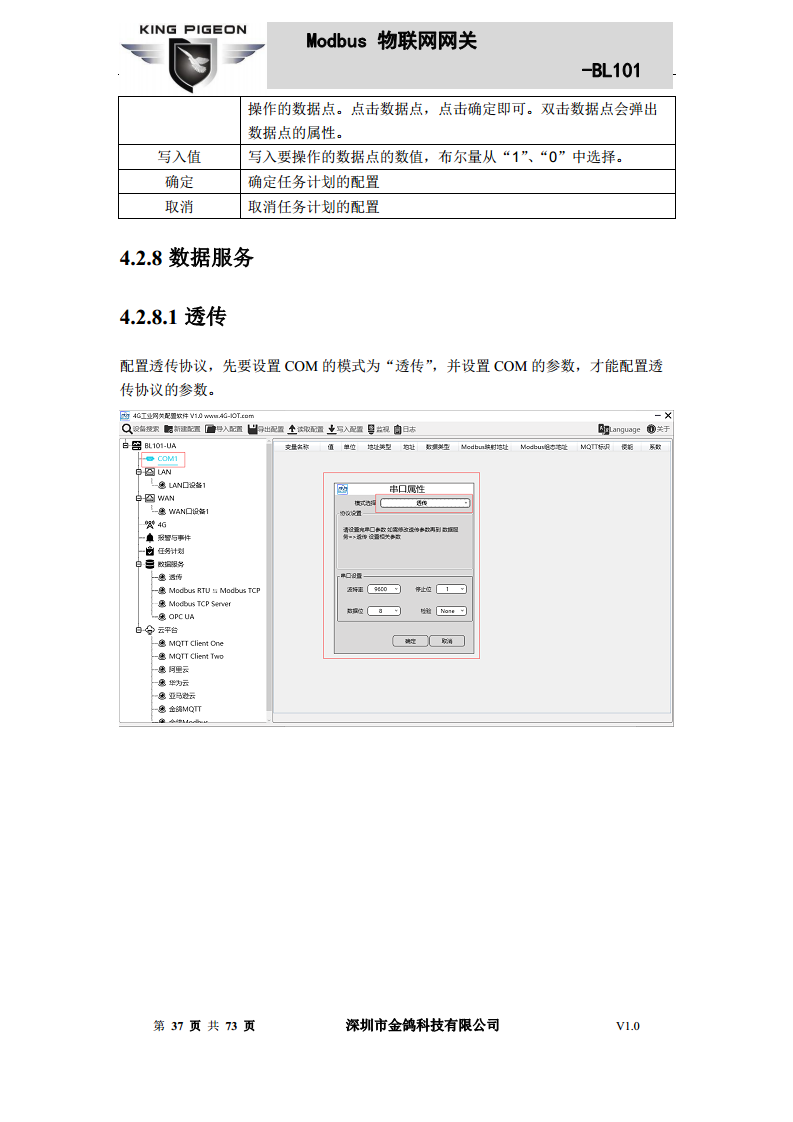The image size is (793, 1122).
Task: Open the 校验 dropdown showing None
Action: pyautogui.click(x=452, y=611)
